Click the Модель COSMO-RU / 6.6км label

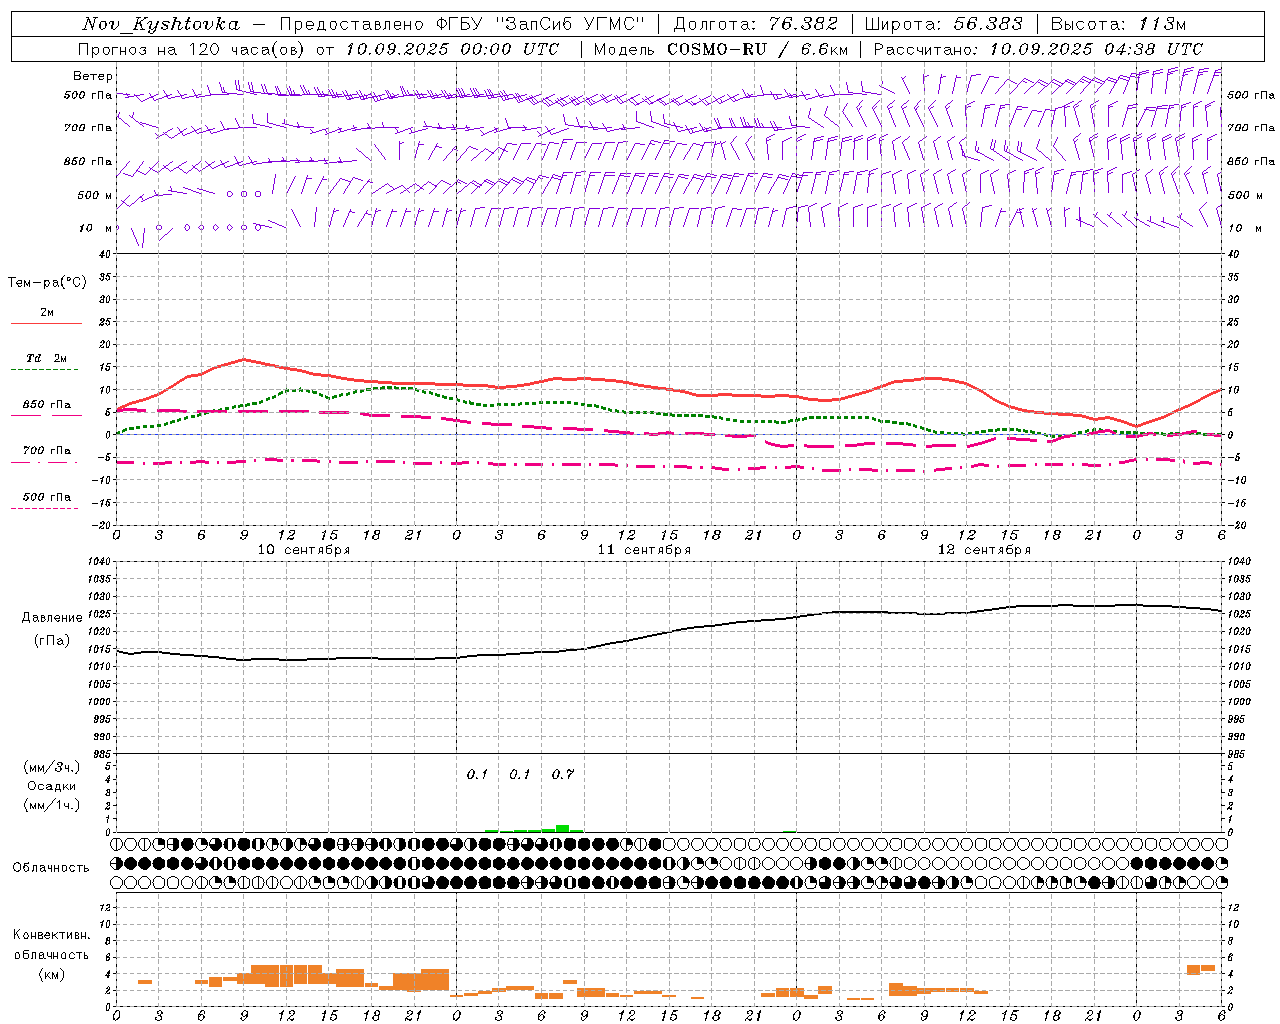721,49
